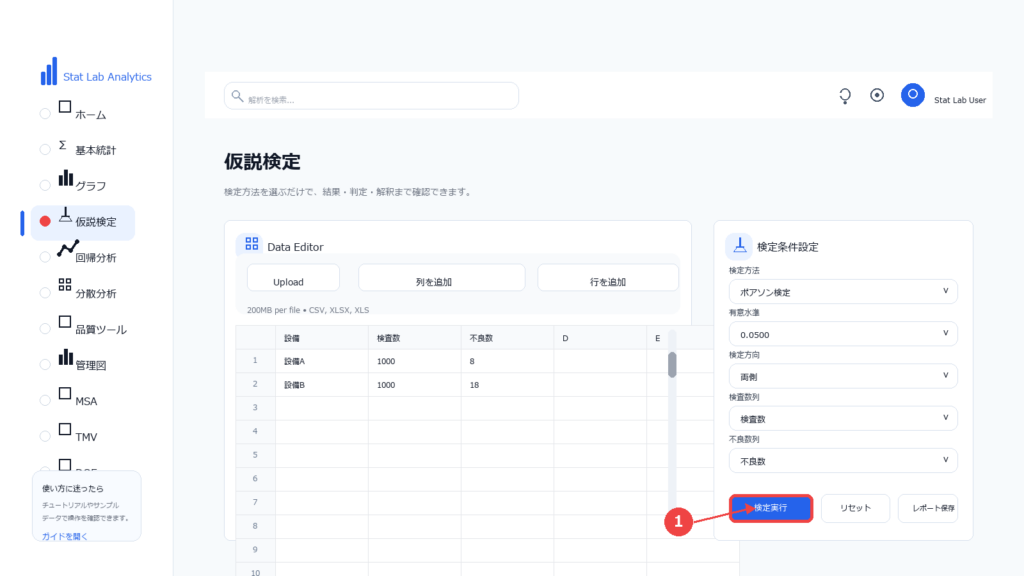Image resolution: width=1024 pixels, height=576 pixels.
Task: Click the square icon for 品質ツール
Action: 65,322
